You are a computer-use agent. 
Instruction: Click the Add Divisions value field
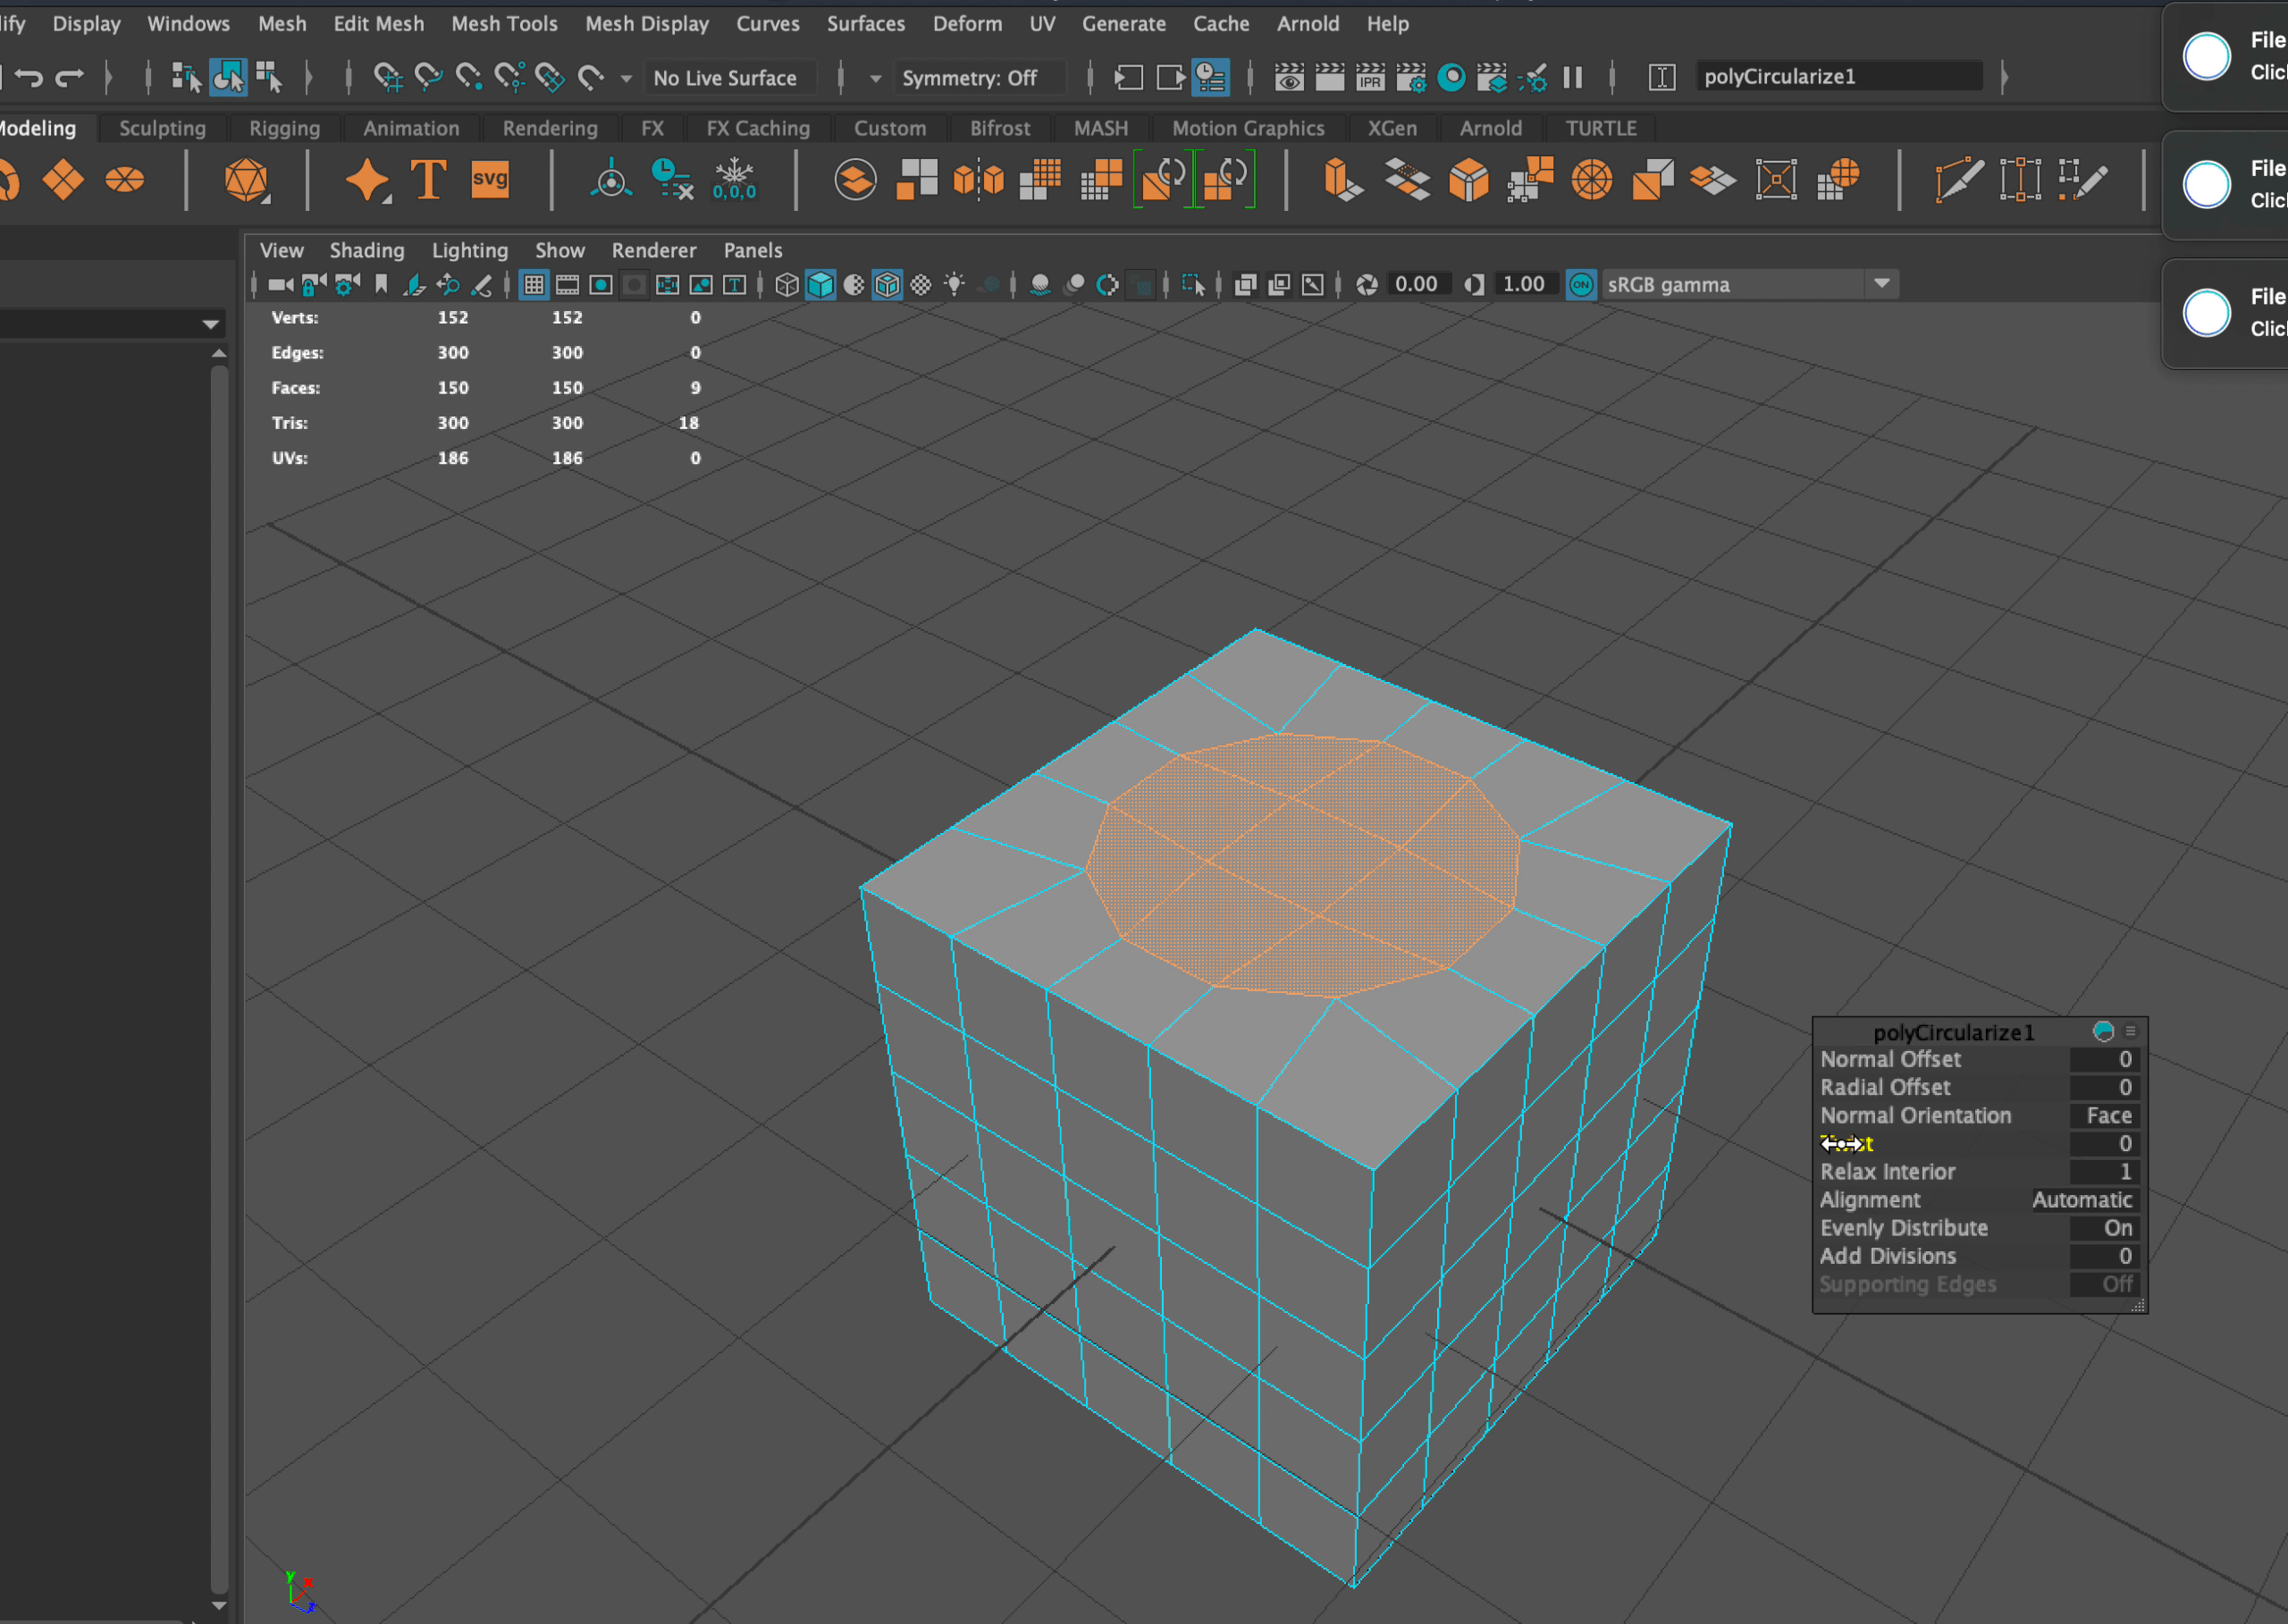[2104, 1255]
